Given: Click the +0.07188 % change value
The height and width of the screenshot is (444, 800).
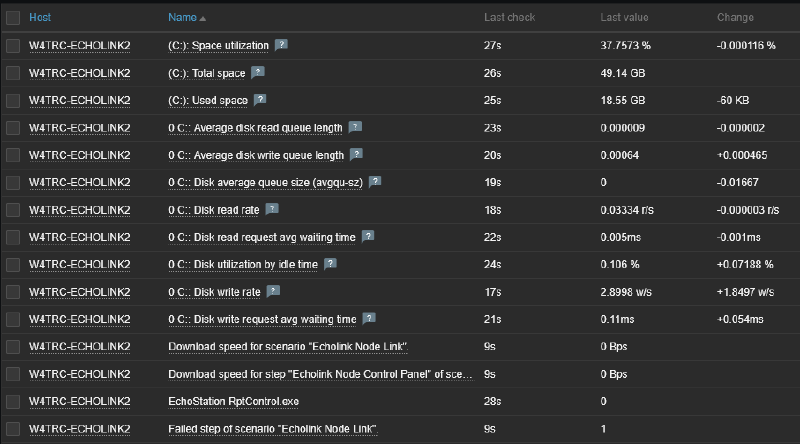Looking at the screenshot, I should pos(745,264).
